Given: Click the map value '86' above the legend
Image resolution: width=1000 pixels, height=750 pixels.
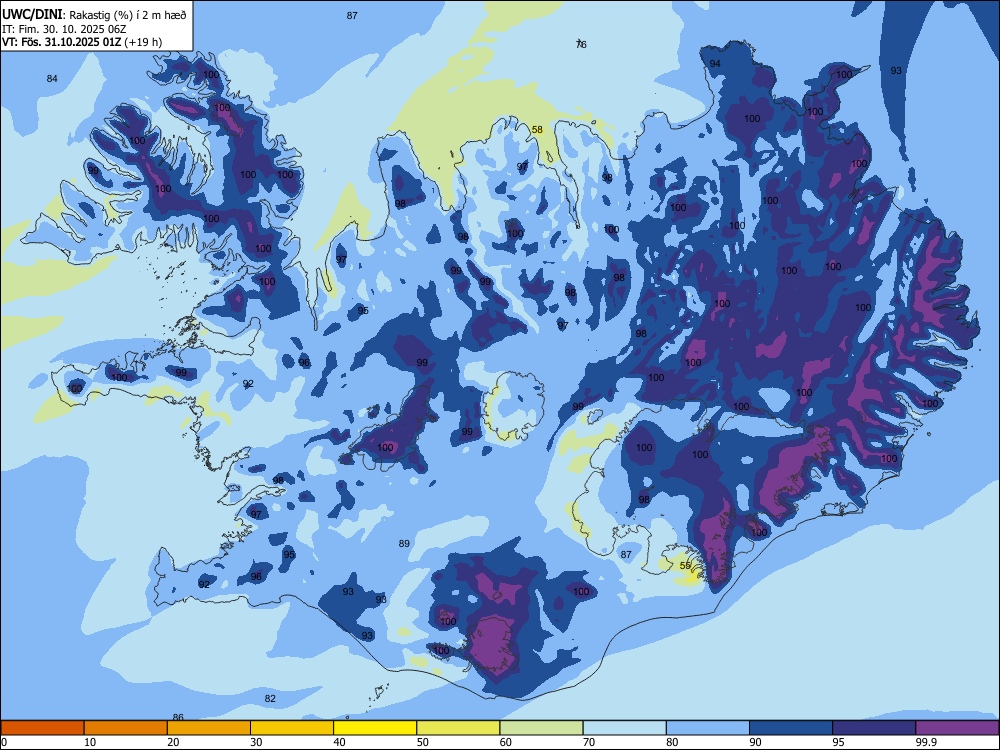Looking at the screenshot, I should 179,717.
